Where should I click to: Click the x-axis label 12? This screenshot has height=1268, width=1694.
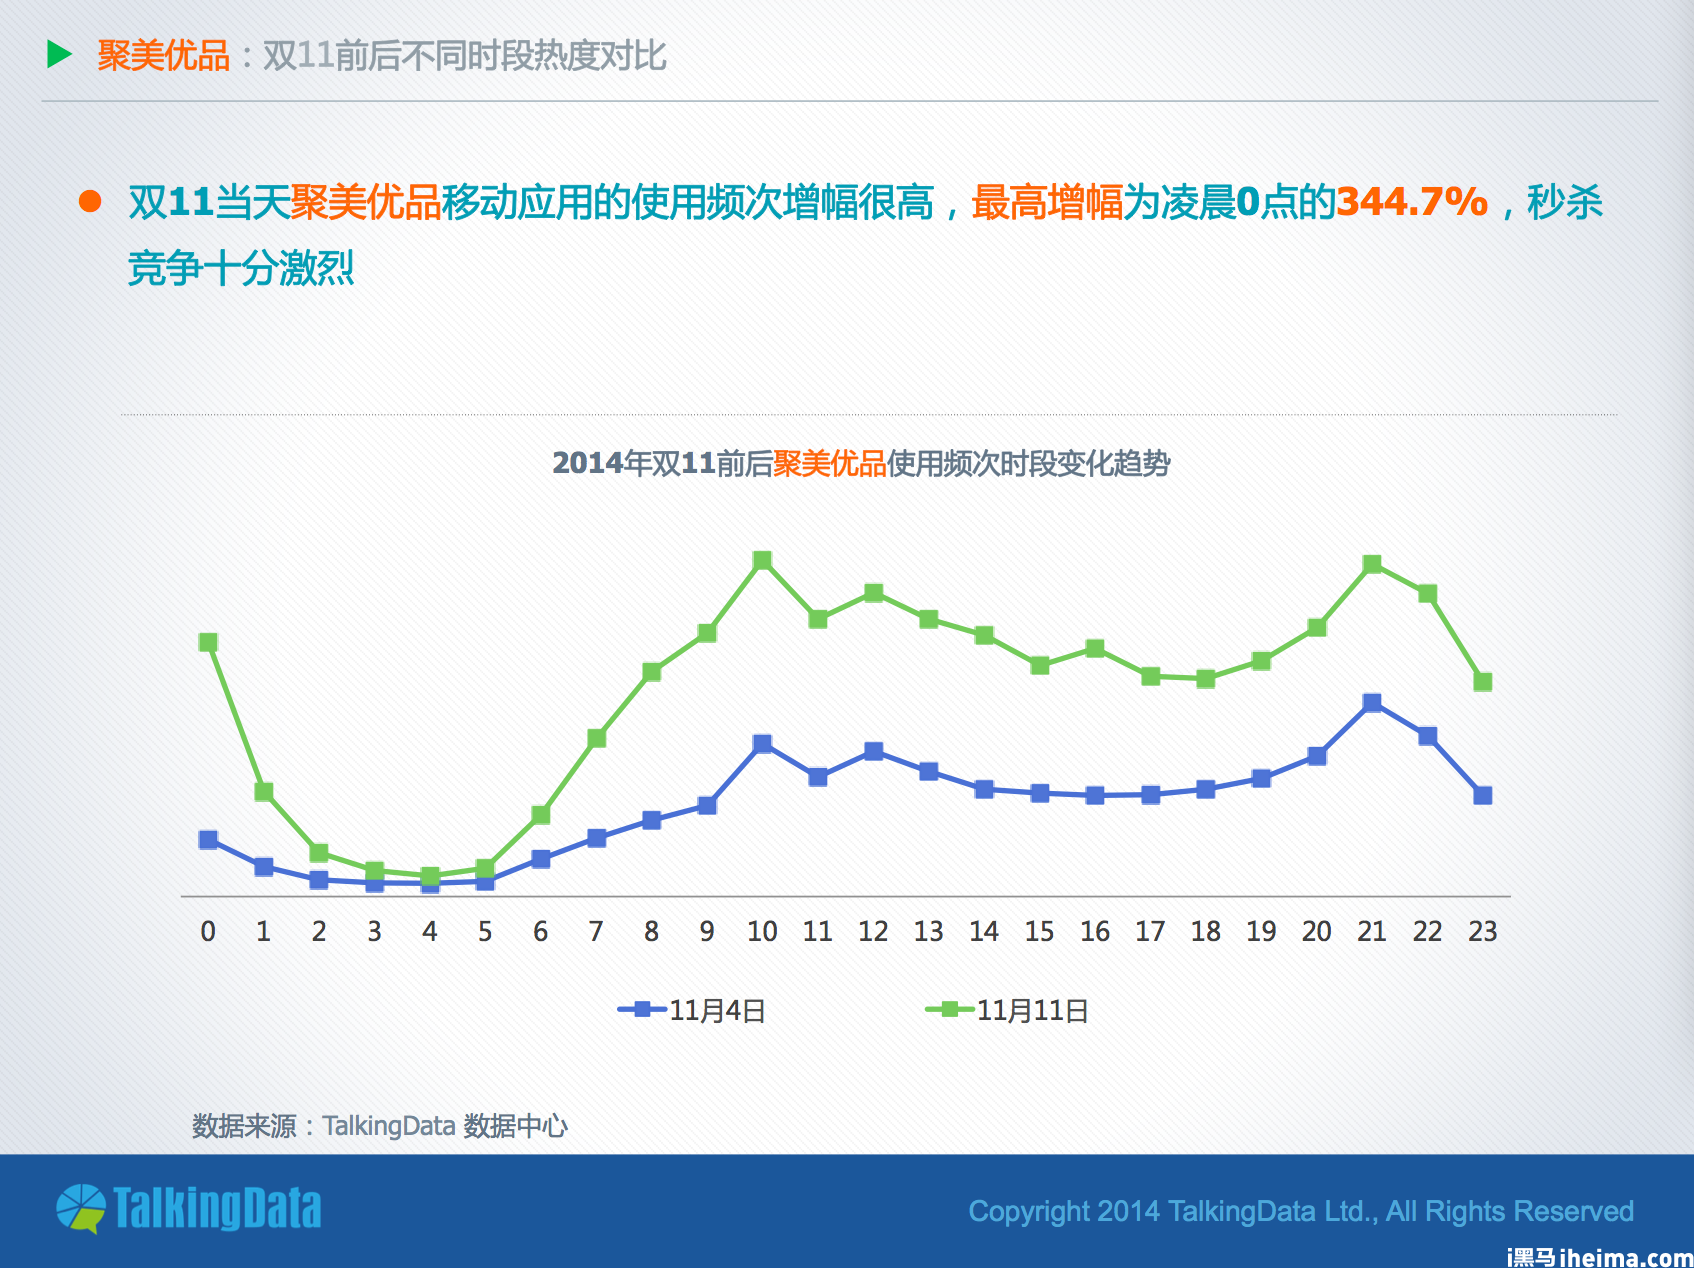click(873, 932)
